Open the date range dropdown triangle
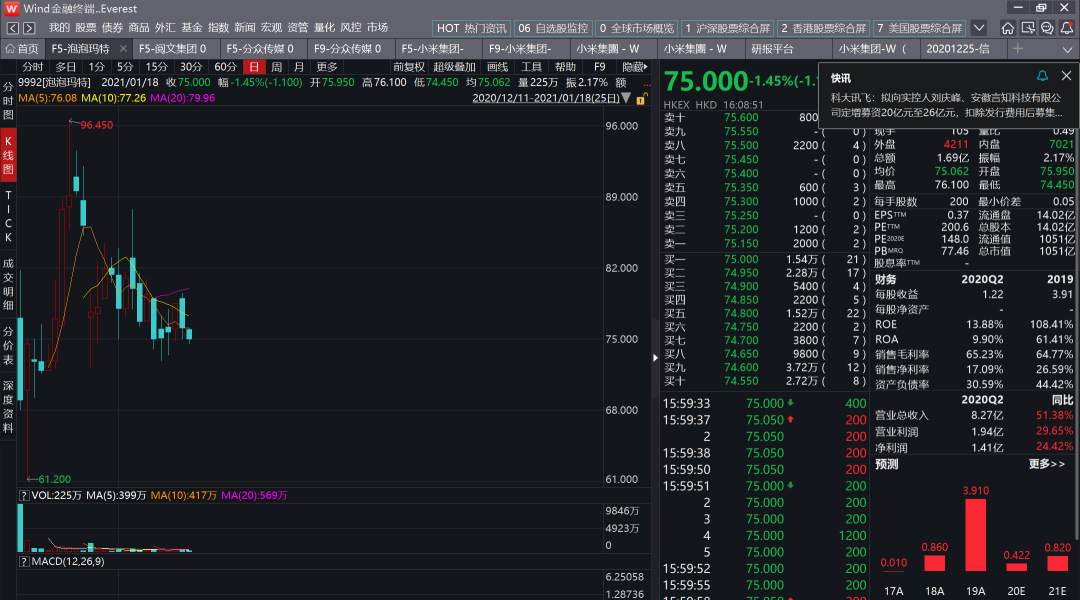This screenshot has height=600, width=1080. 625,98
